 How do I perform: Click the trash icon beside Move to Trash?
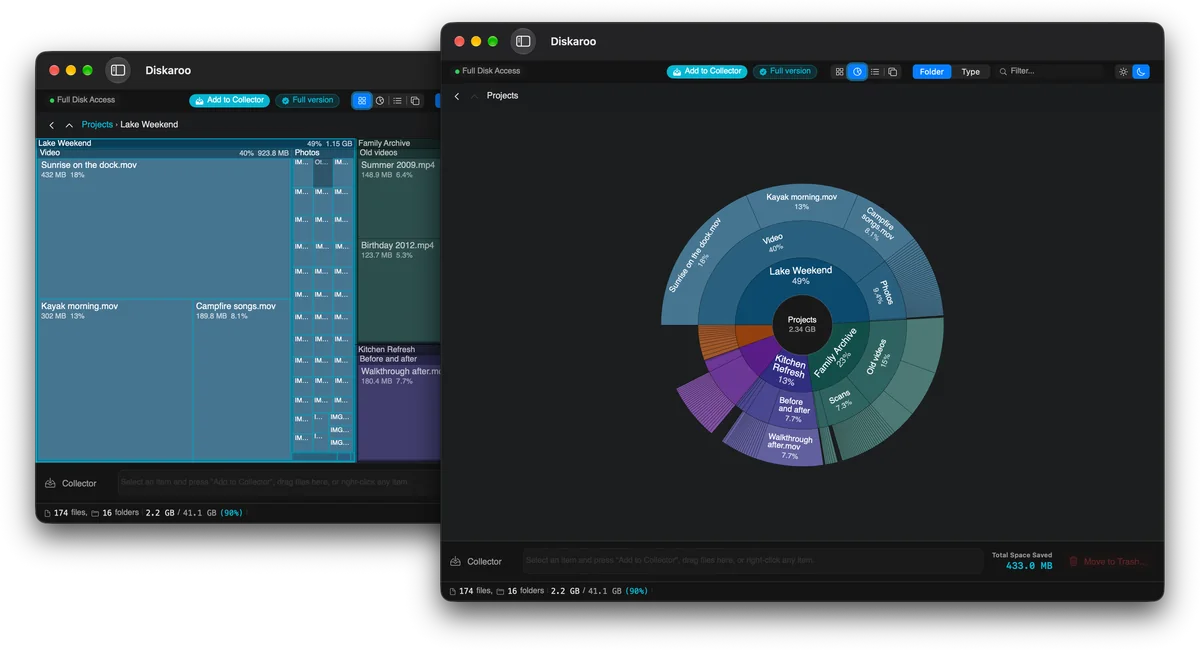coord(1074,562)
